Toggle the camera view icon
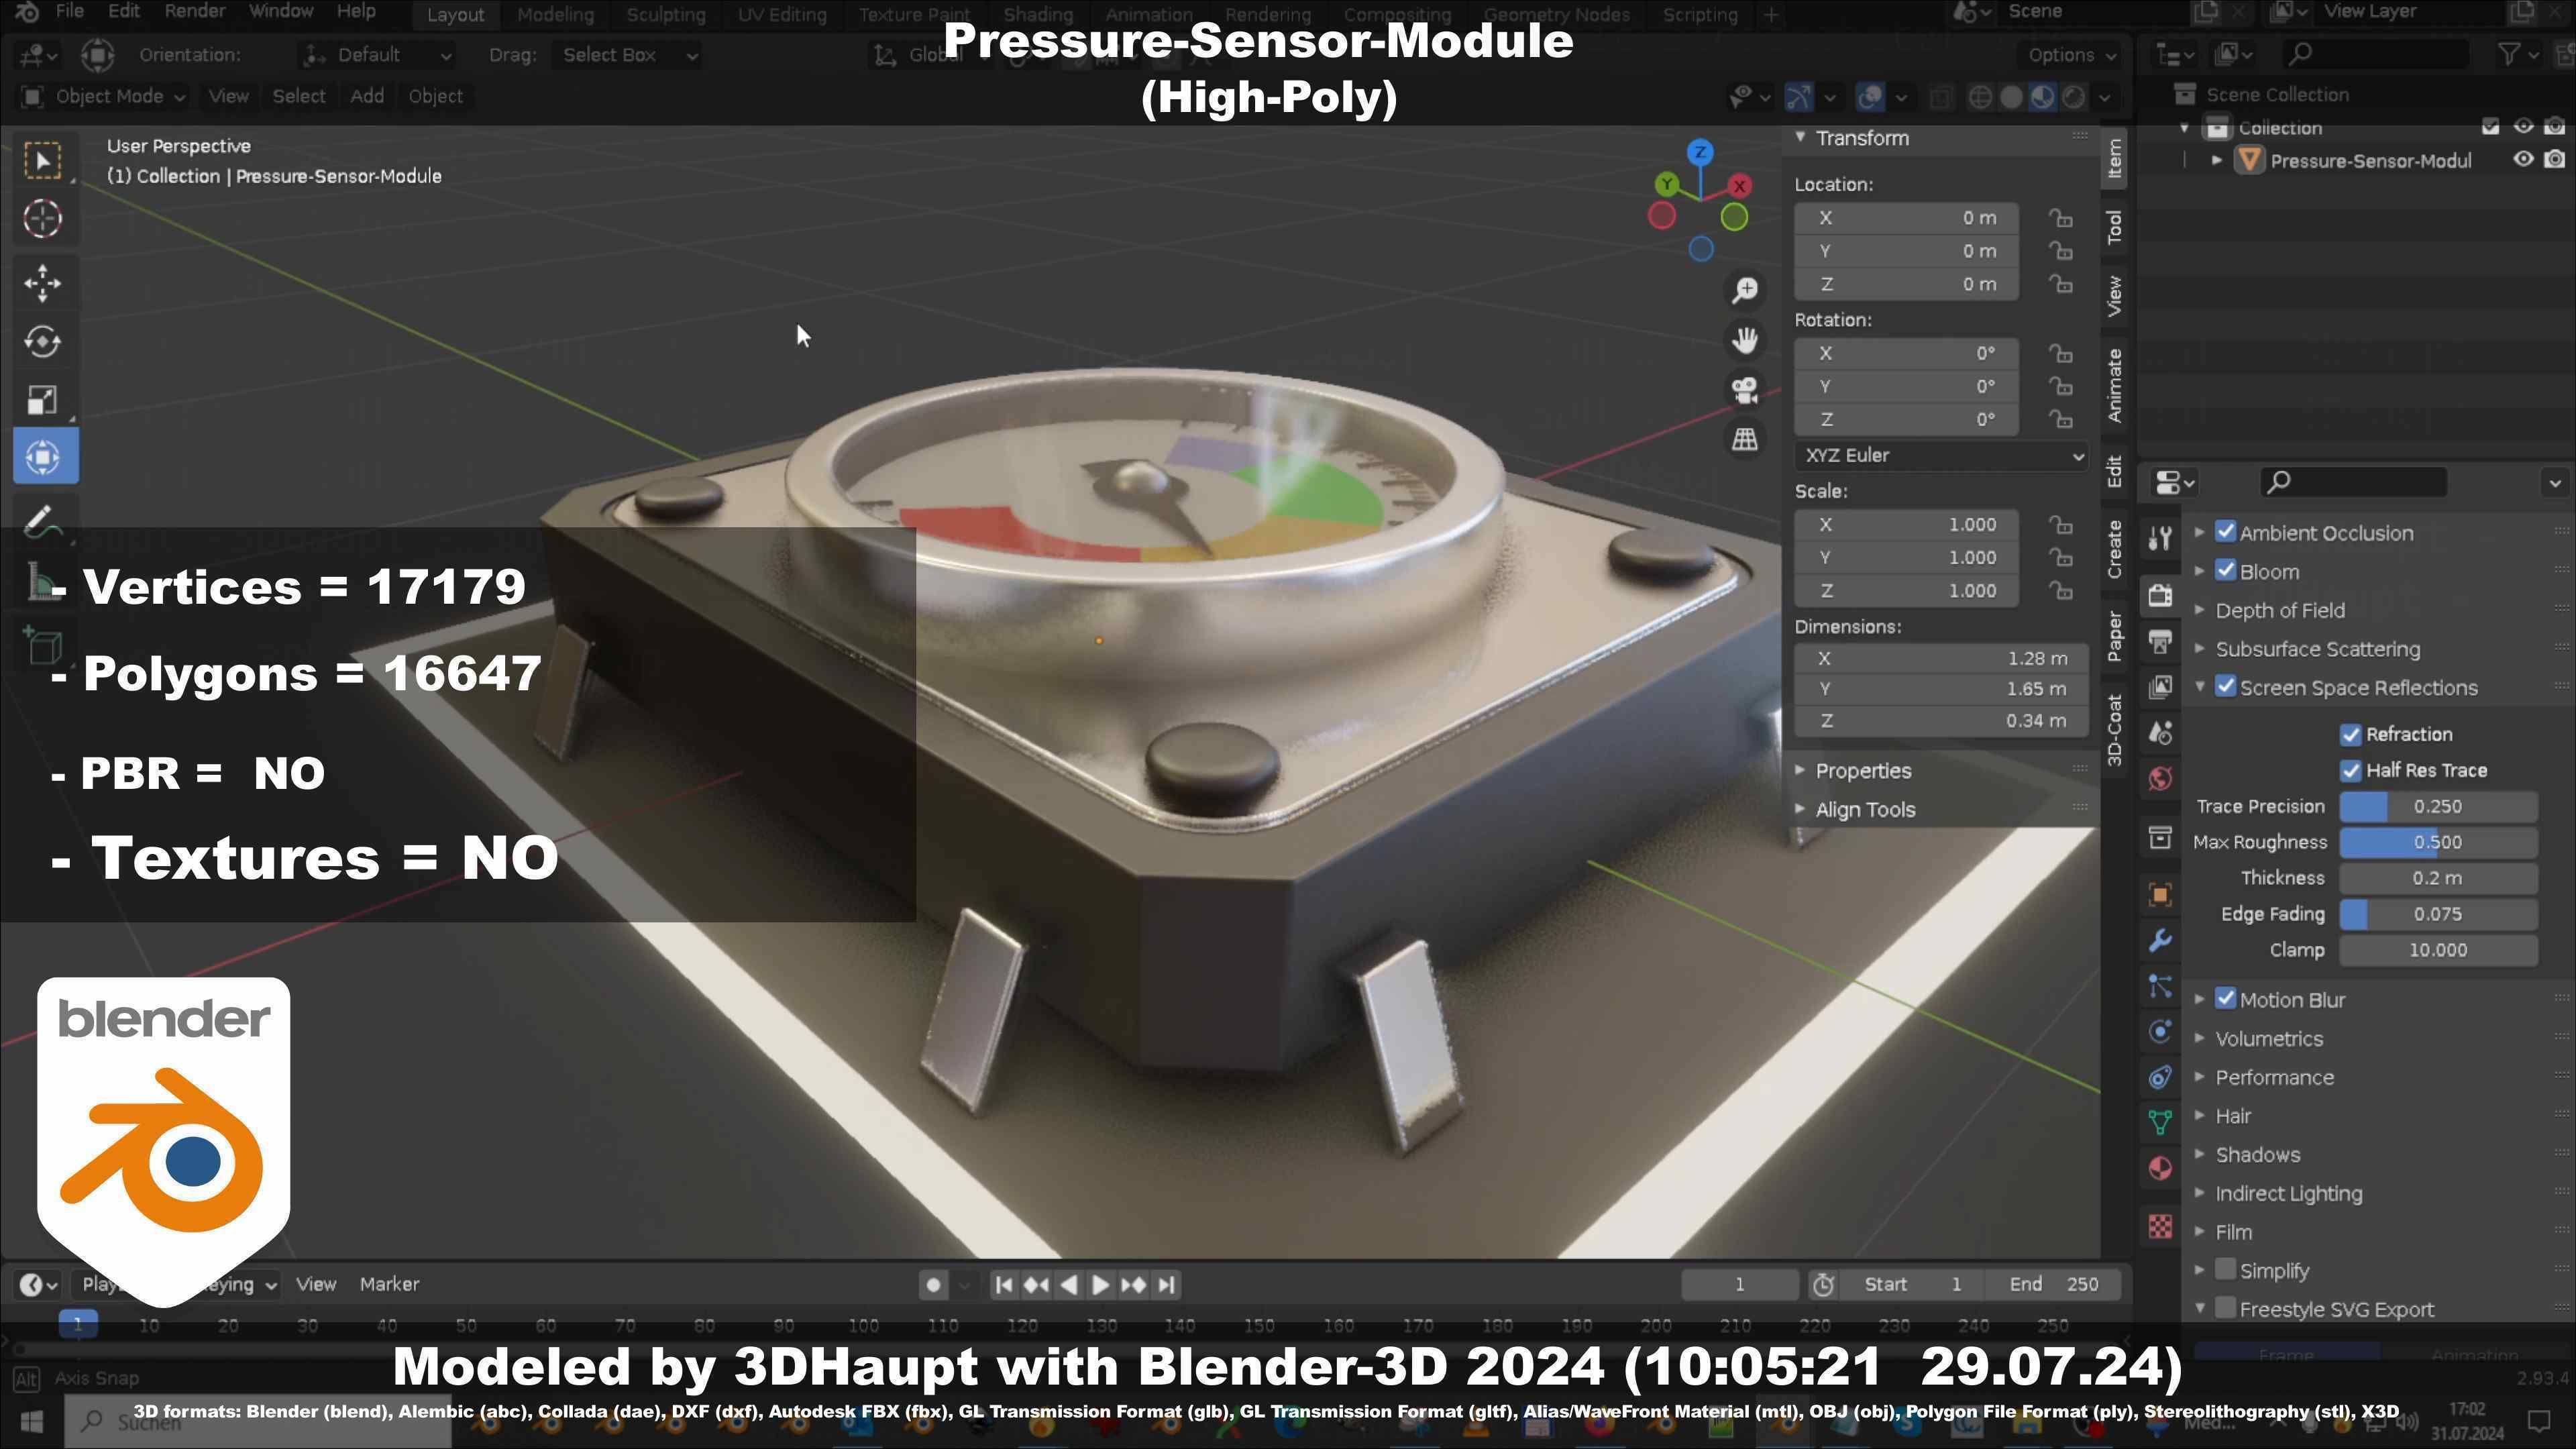The width and height of the screenshot is (2576, 1449). [1745, 390]
